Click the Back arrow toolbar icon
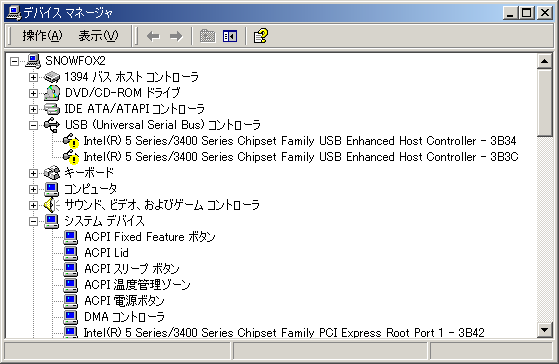This screenshot has height=364, width=559. pyautogui.click(x=153, y=36)
